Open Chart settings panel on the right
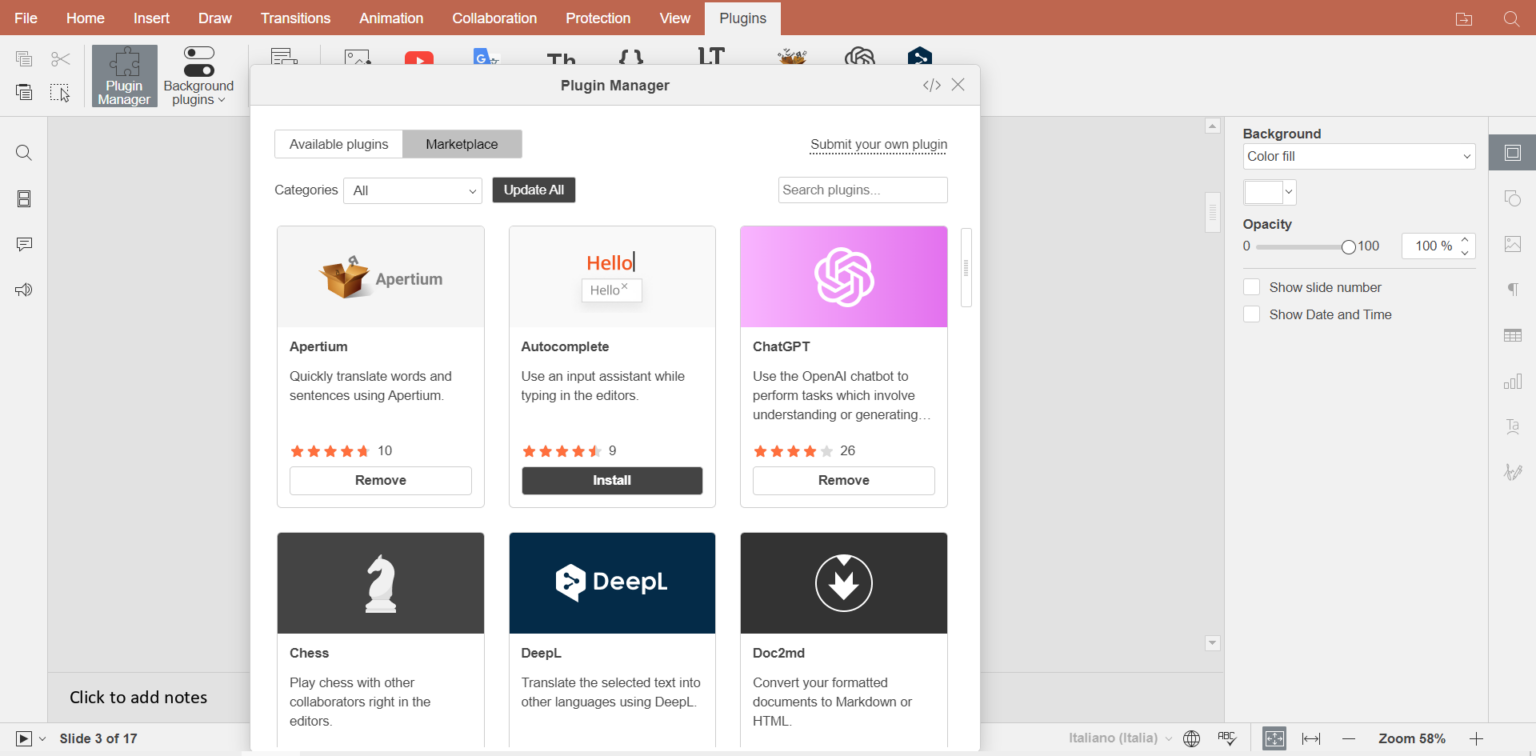 (1512, 380)
